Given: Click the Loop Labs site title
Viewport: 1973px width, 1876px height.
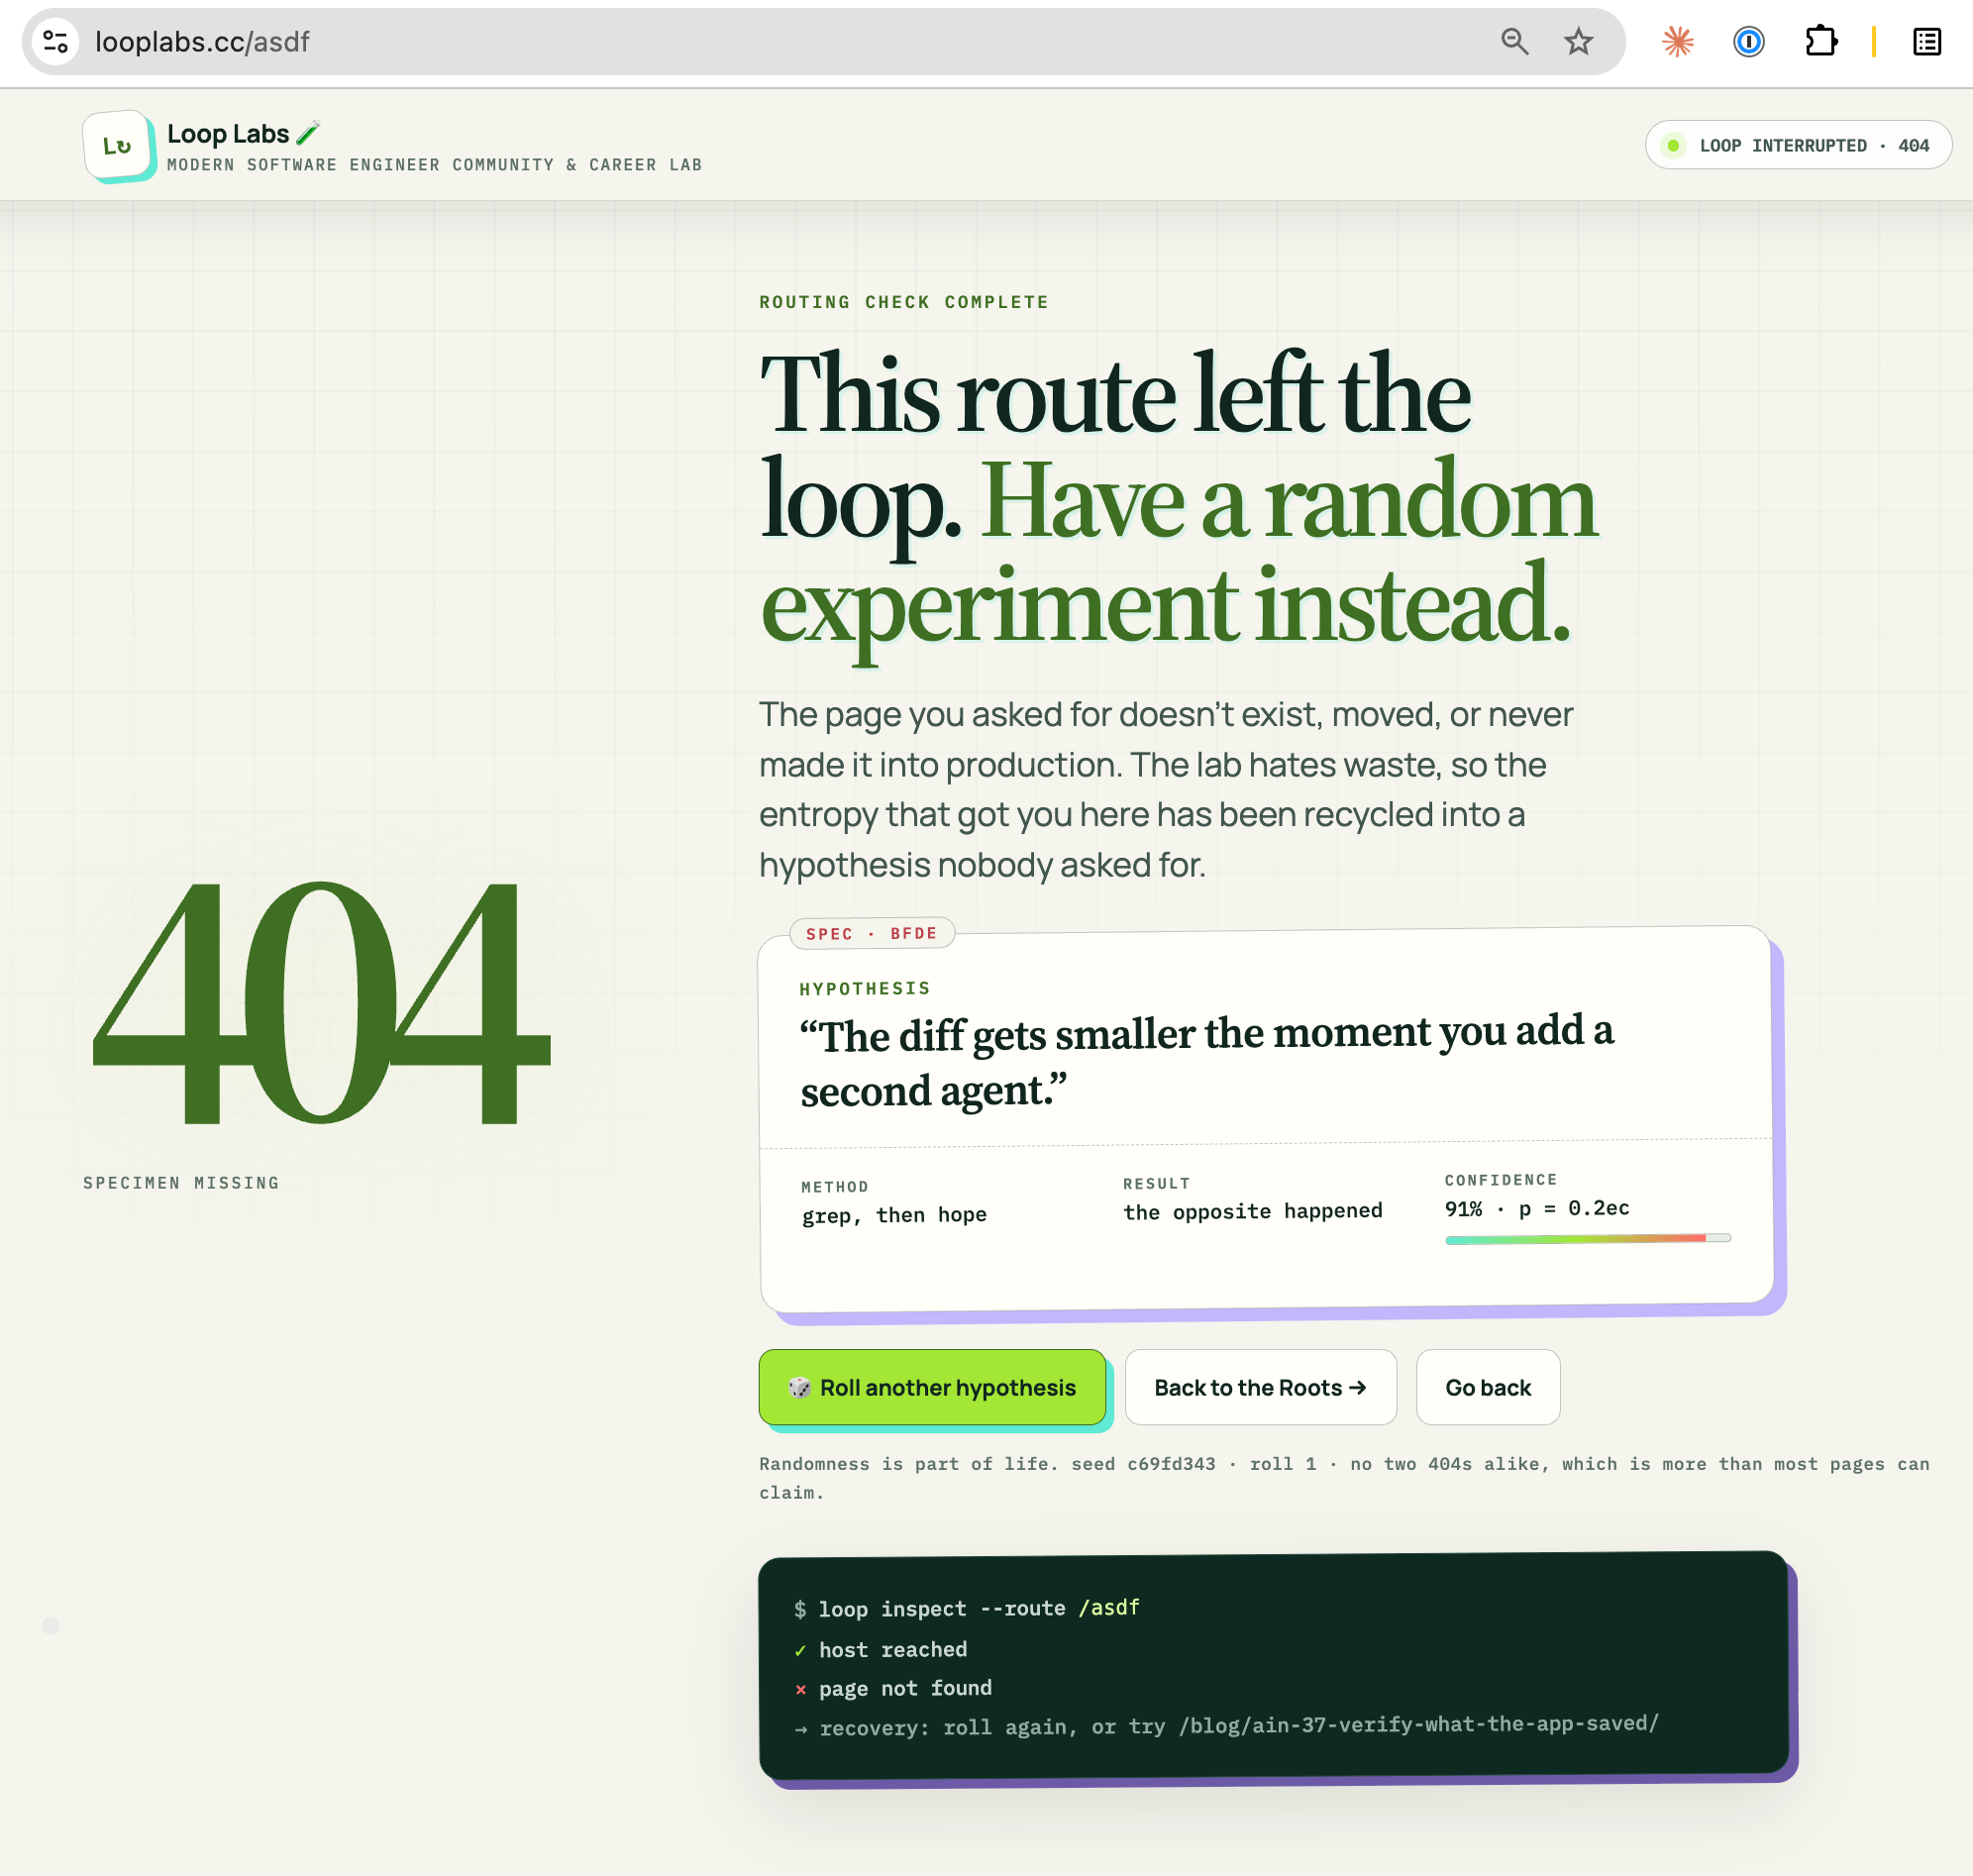Looking at the screenshot, I should pyautogui.click(x=228, y=133).
